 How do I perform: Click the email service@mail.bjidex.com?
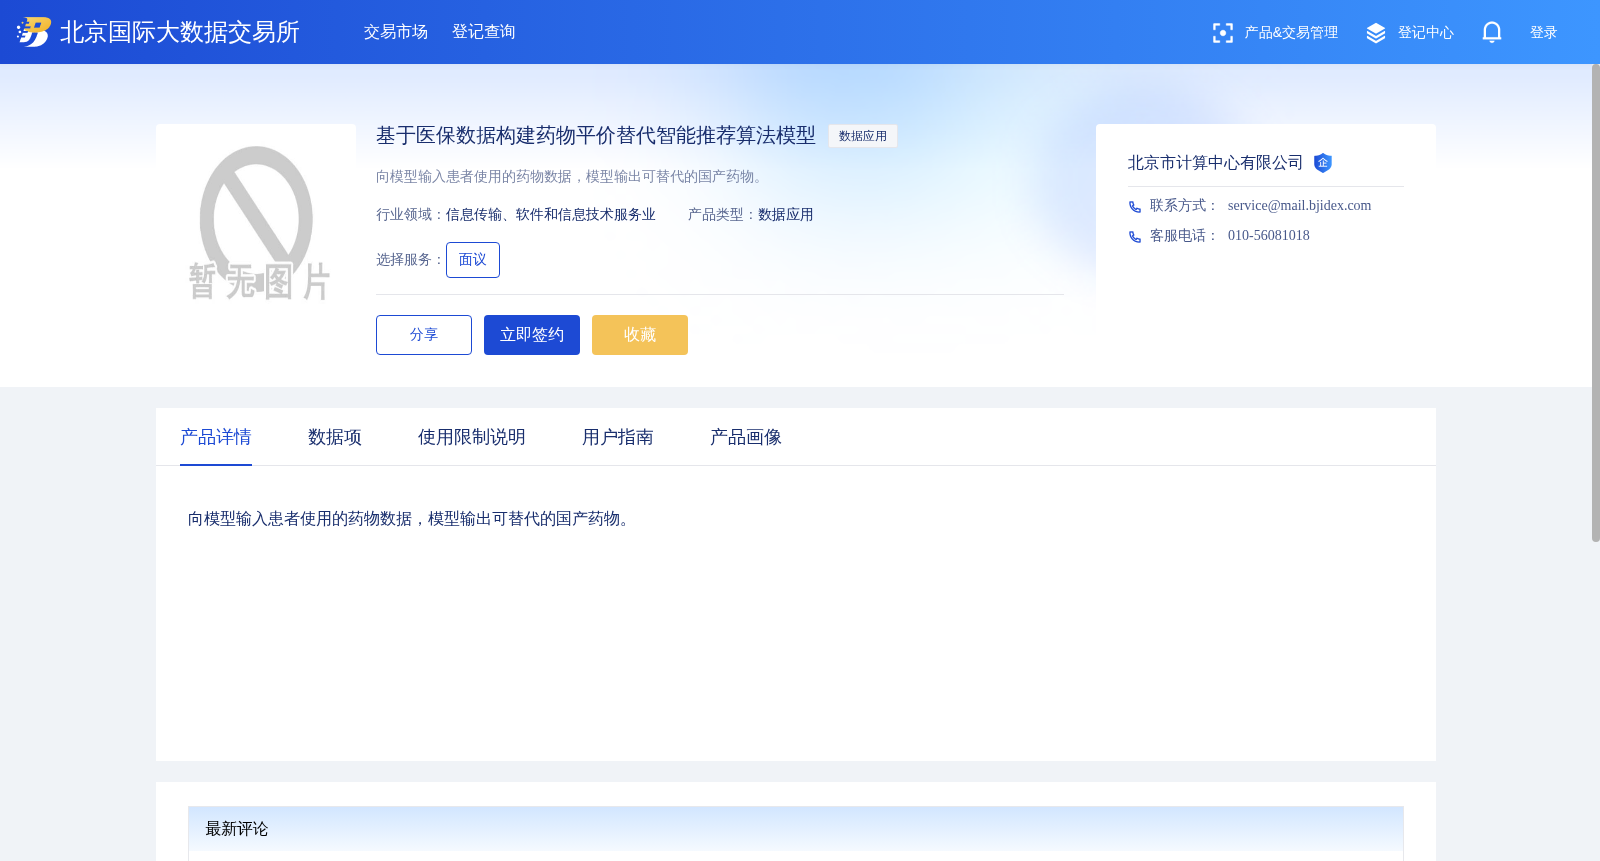[1300, 206]
